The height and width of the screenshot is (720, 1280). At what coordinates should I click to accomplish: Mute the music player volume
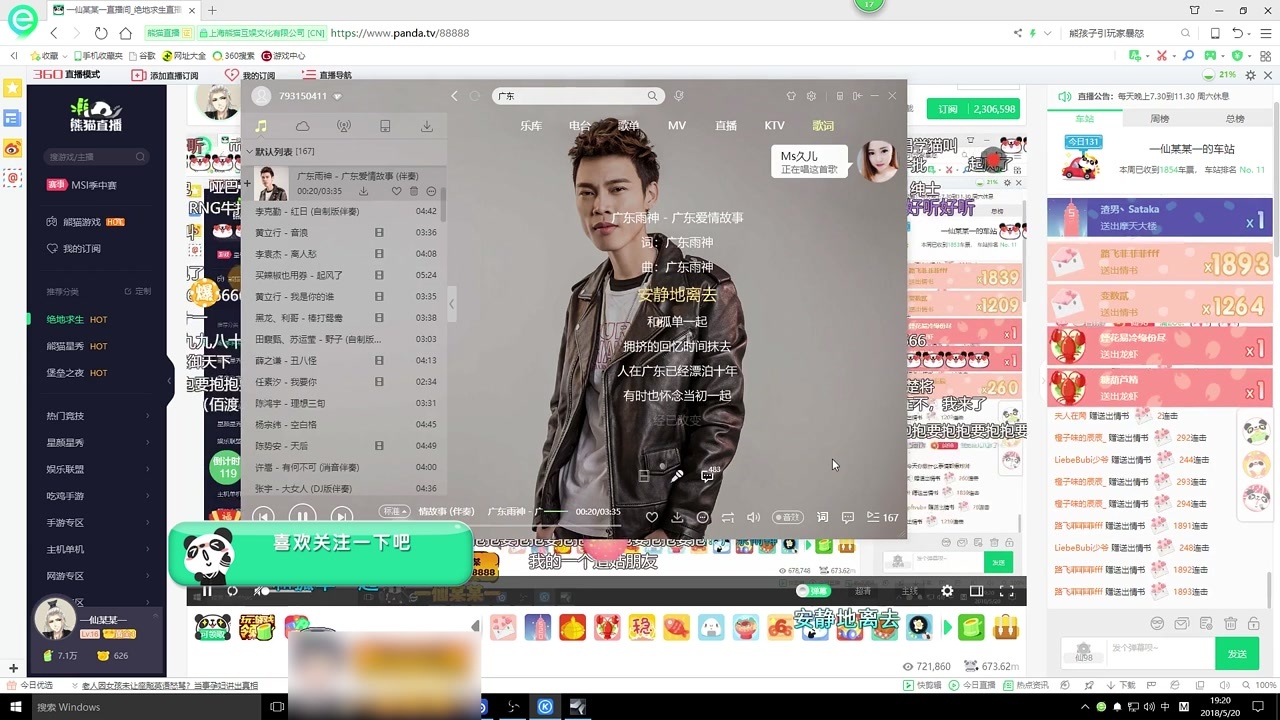753,517
